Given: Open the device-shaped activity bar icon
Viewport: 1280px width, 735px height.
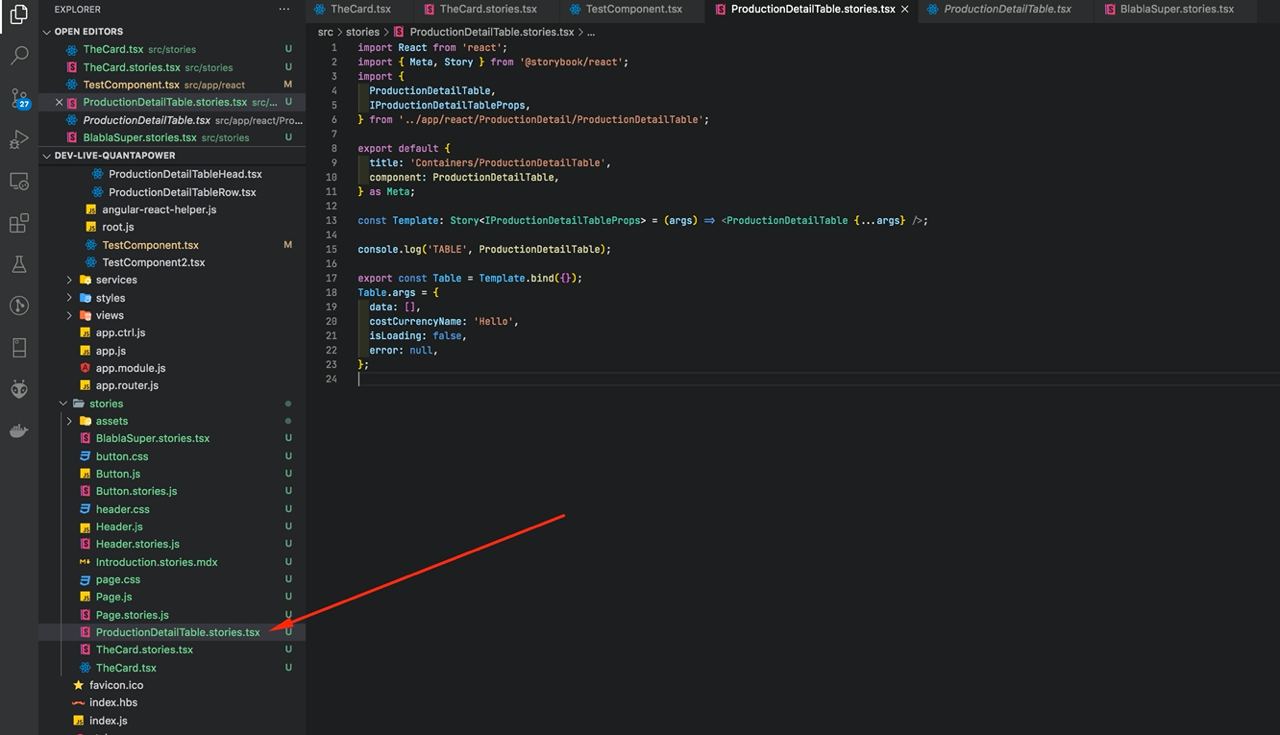Looking at the screenshot, I should click(x=19, y=348).
